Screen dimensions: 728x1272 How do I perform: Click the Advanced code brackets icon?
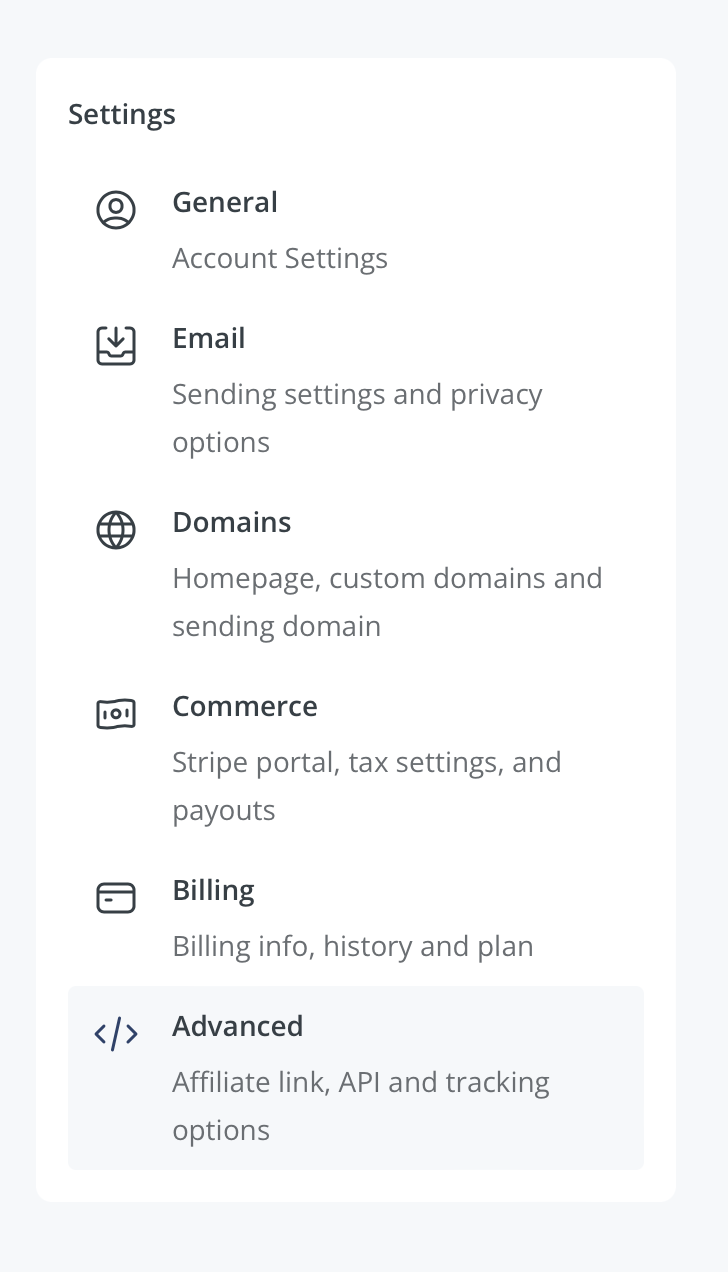[x=116, y=1034]
